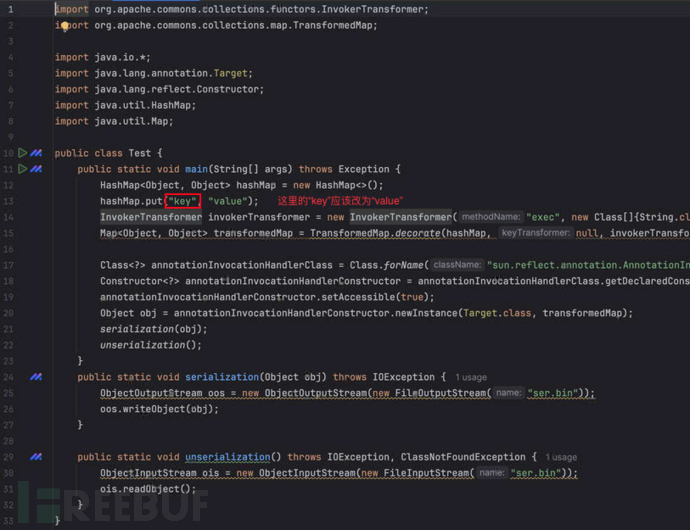
Task: Click gutter marker beside serialization method
Action: tap(36, 377)
